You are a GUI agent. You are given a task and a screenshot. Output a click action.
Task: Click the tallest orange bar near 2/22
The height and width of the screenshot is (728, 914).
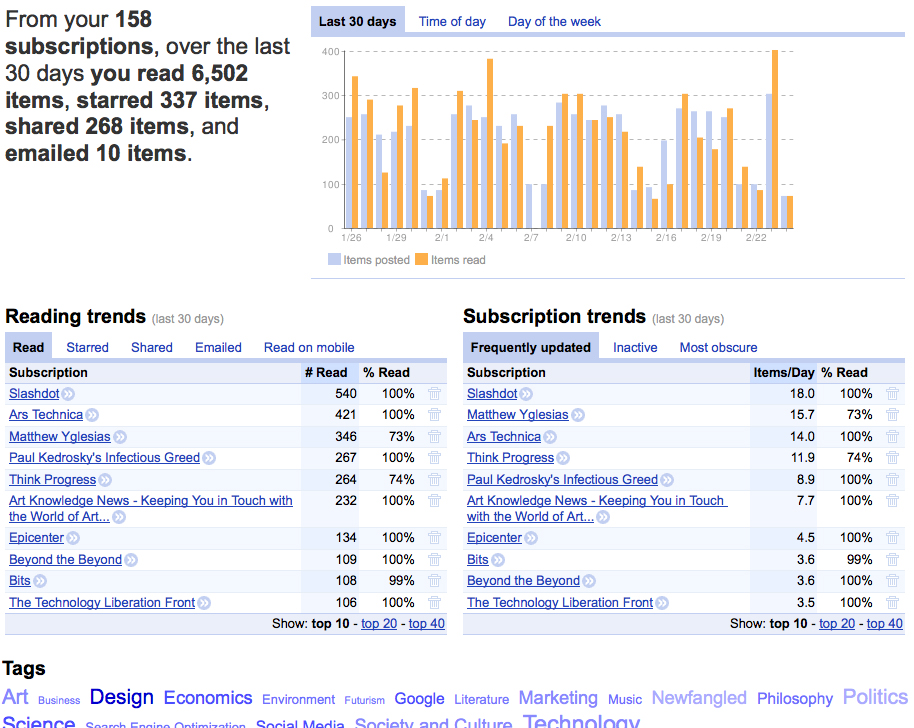(x=775, y=139)
